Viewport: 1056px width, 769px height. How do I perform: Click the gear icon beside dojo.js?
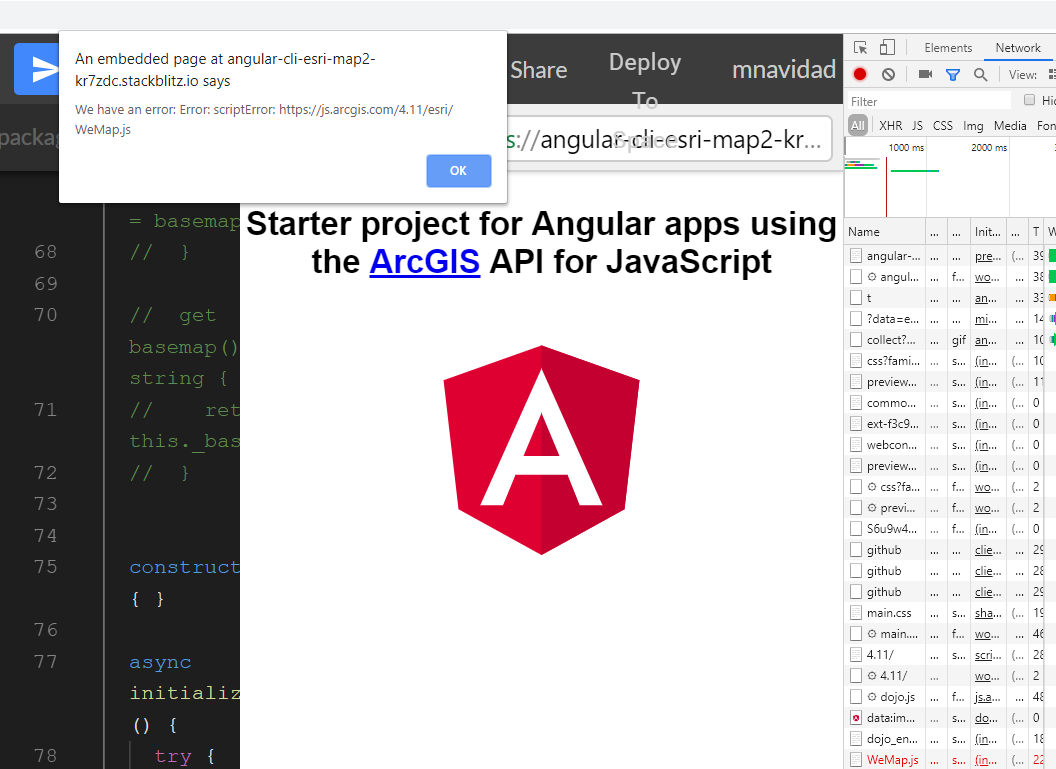[x=872, y=697]
